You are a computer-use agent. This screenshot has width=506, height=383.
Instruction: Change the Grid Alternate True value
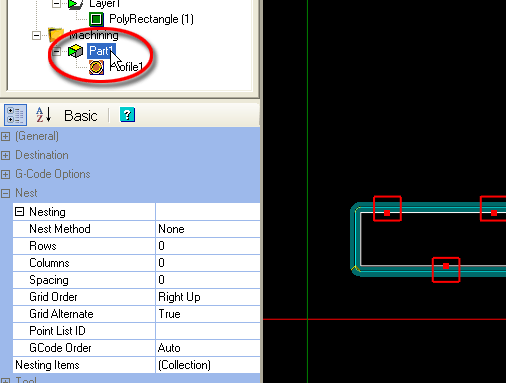208,314
